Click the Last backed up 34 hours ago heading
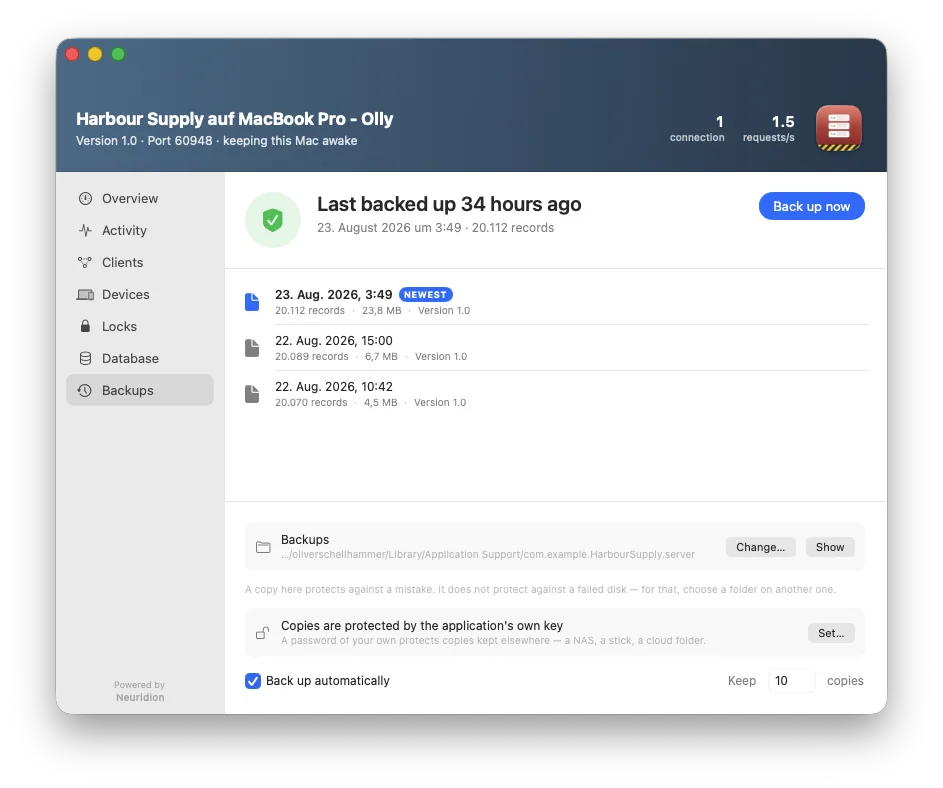Screen dimensions: 943x788 tap(449, 205)
